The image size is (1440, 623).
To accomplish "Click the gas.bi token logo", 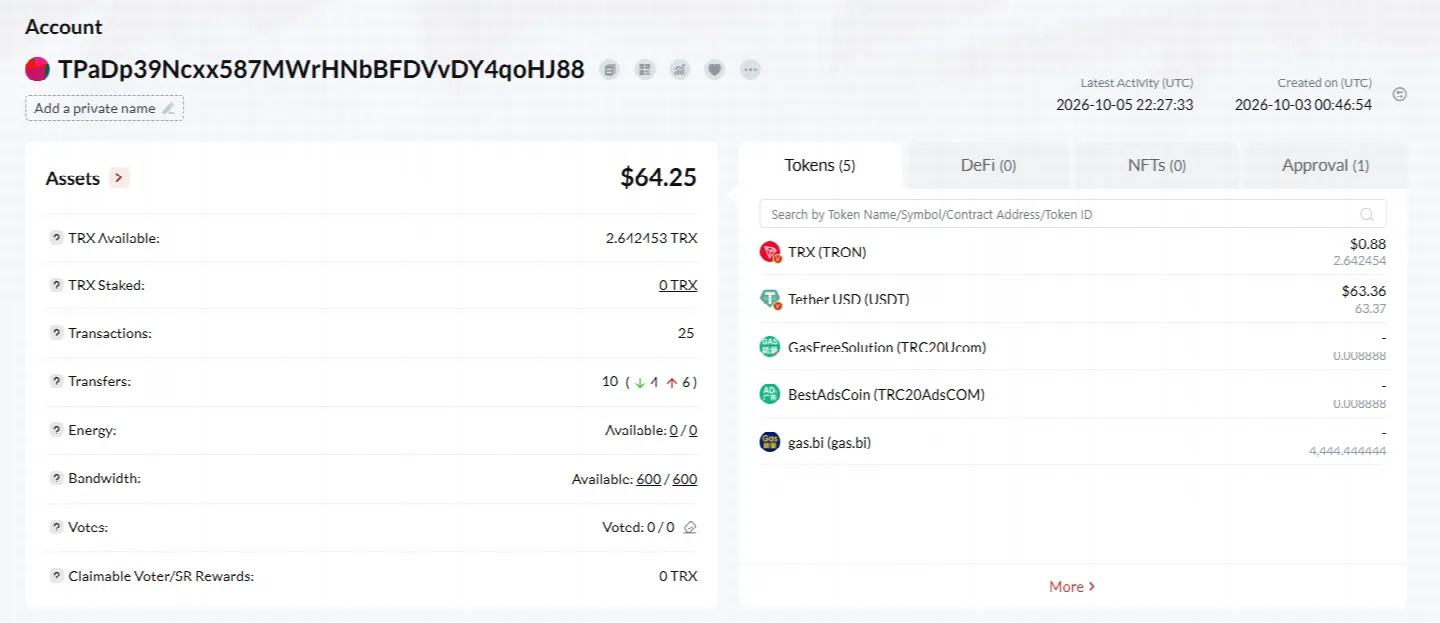I will (770, 442).
